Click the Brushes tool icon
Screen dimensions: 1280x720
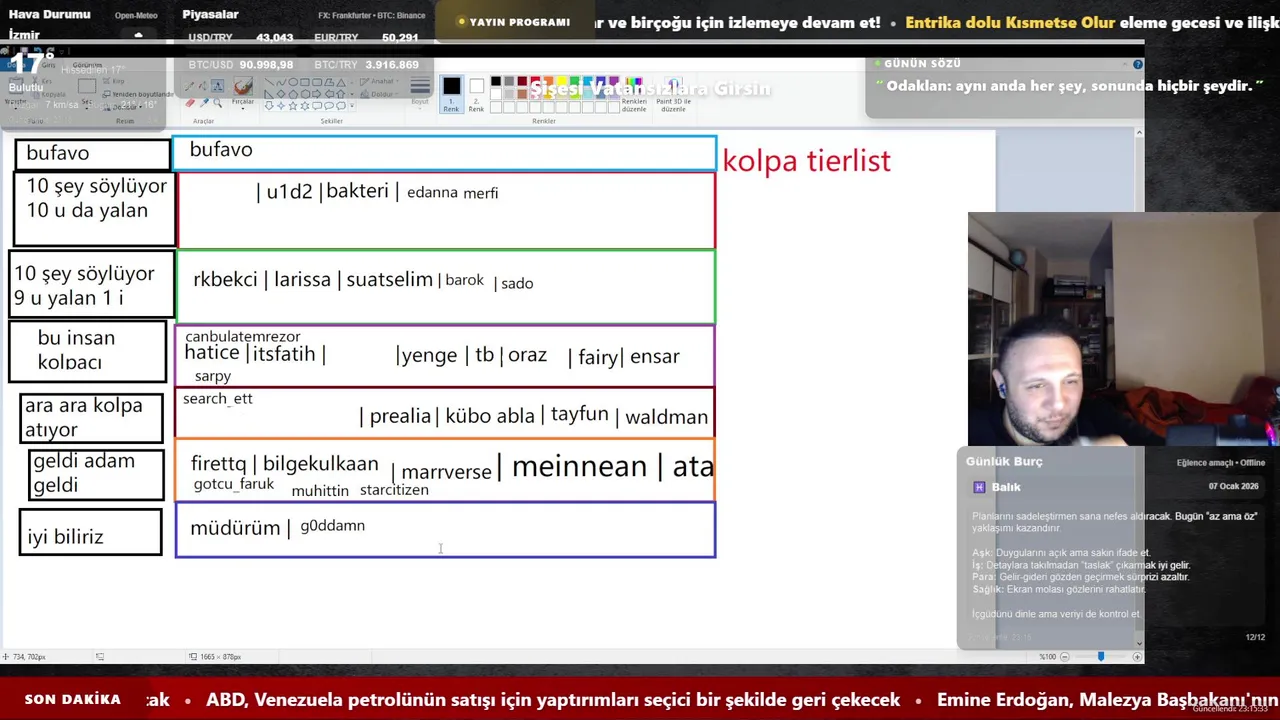[243, 87]
